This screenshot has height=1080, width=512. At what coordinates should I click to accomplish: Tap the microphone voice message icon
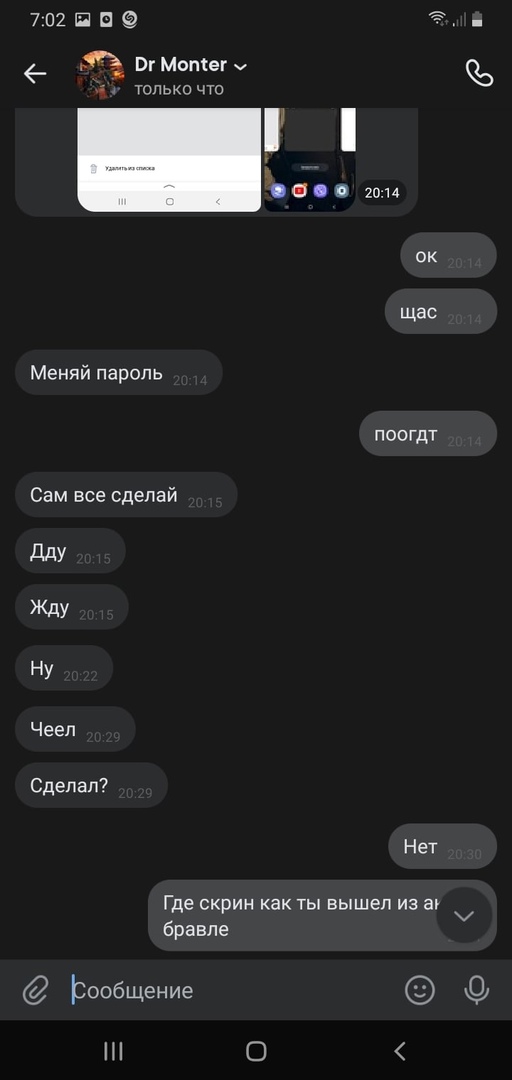point(476,990)
